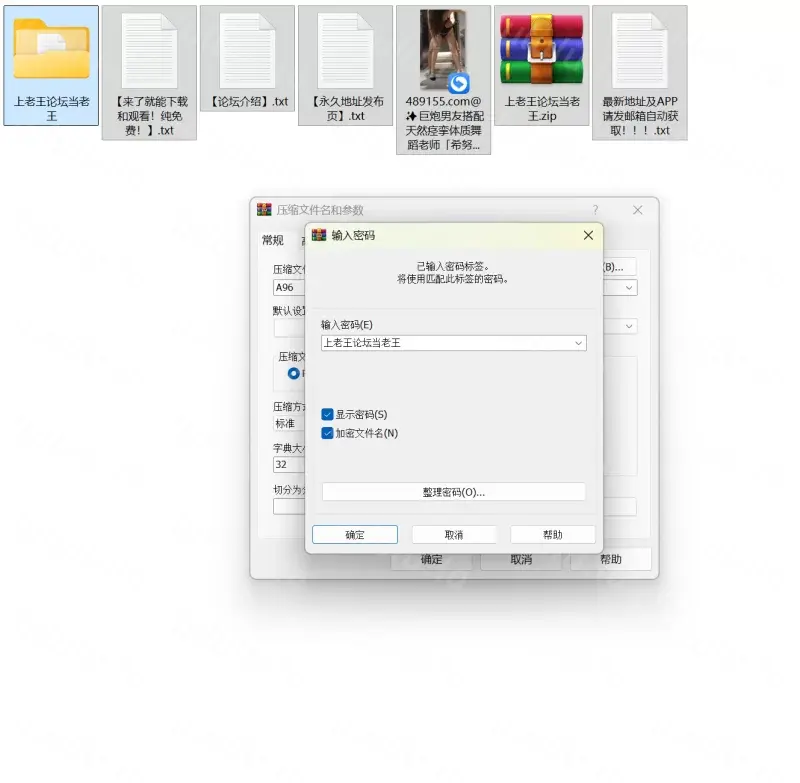Viewport: 800px width, 783px height.
Task: Click the WinRAR icon in 输入密码 title bar
Action: [319, 235]
